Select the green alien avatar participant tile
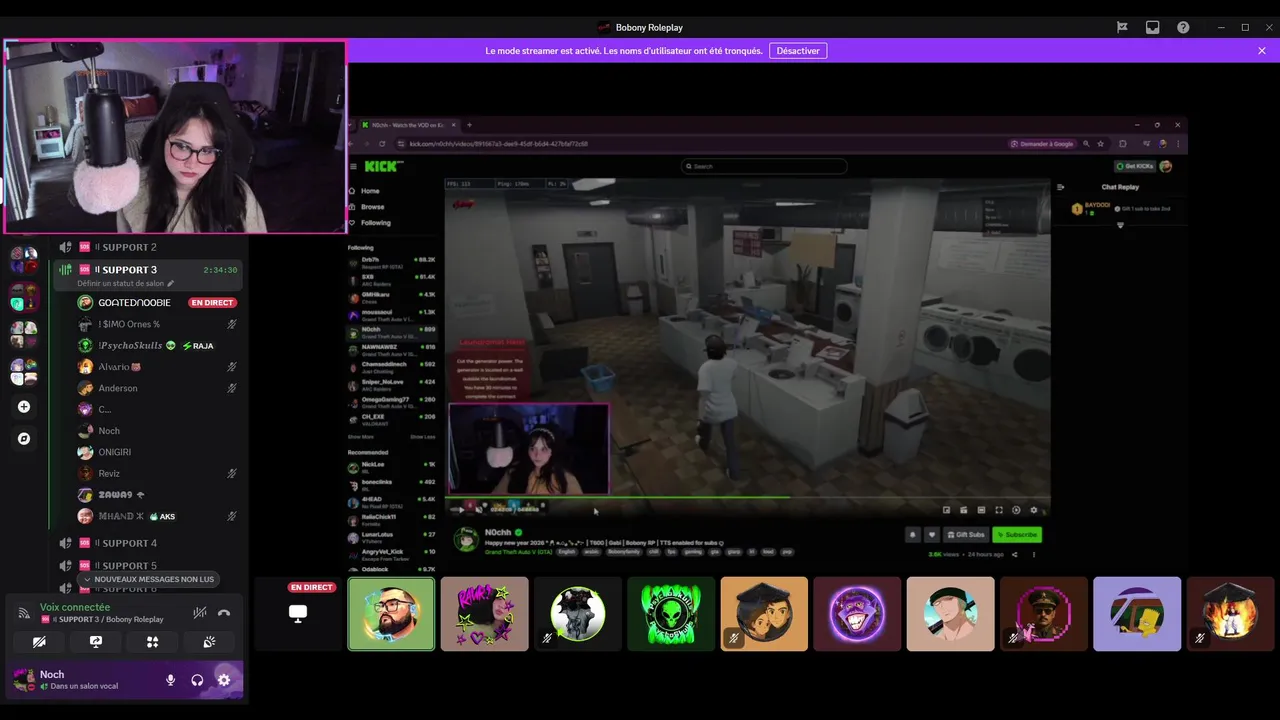This screenshot has height=720, width=1280. 671,614
